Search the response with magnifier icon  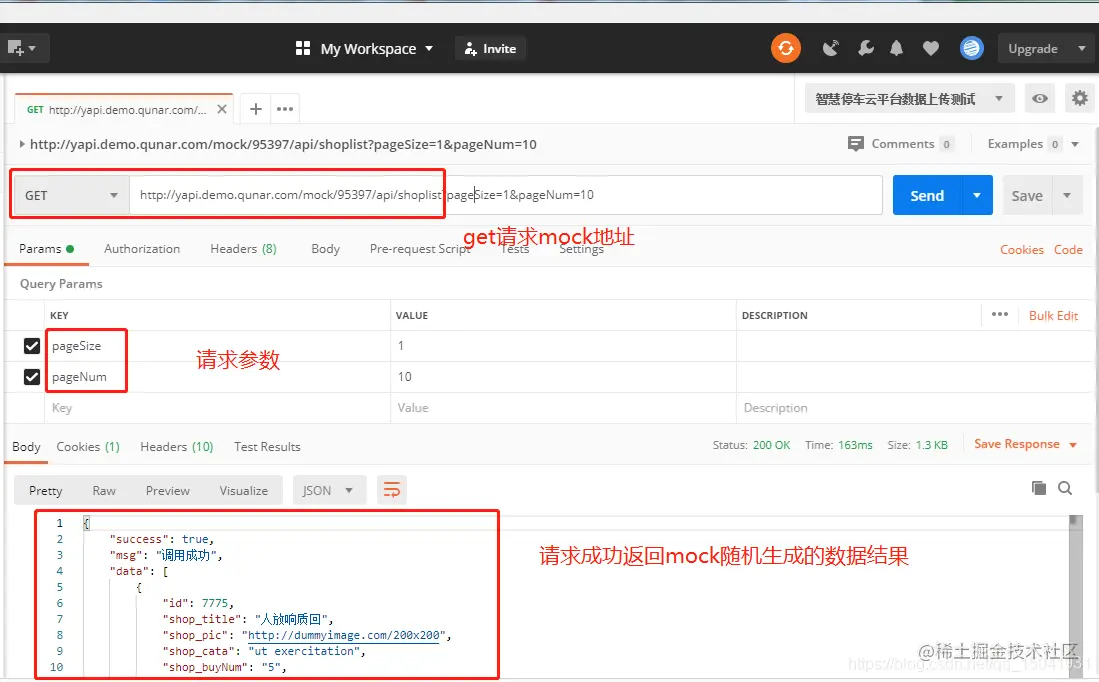[1065, 488]
